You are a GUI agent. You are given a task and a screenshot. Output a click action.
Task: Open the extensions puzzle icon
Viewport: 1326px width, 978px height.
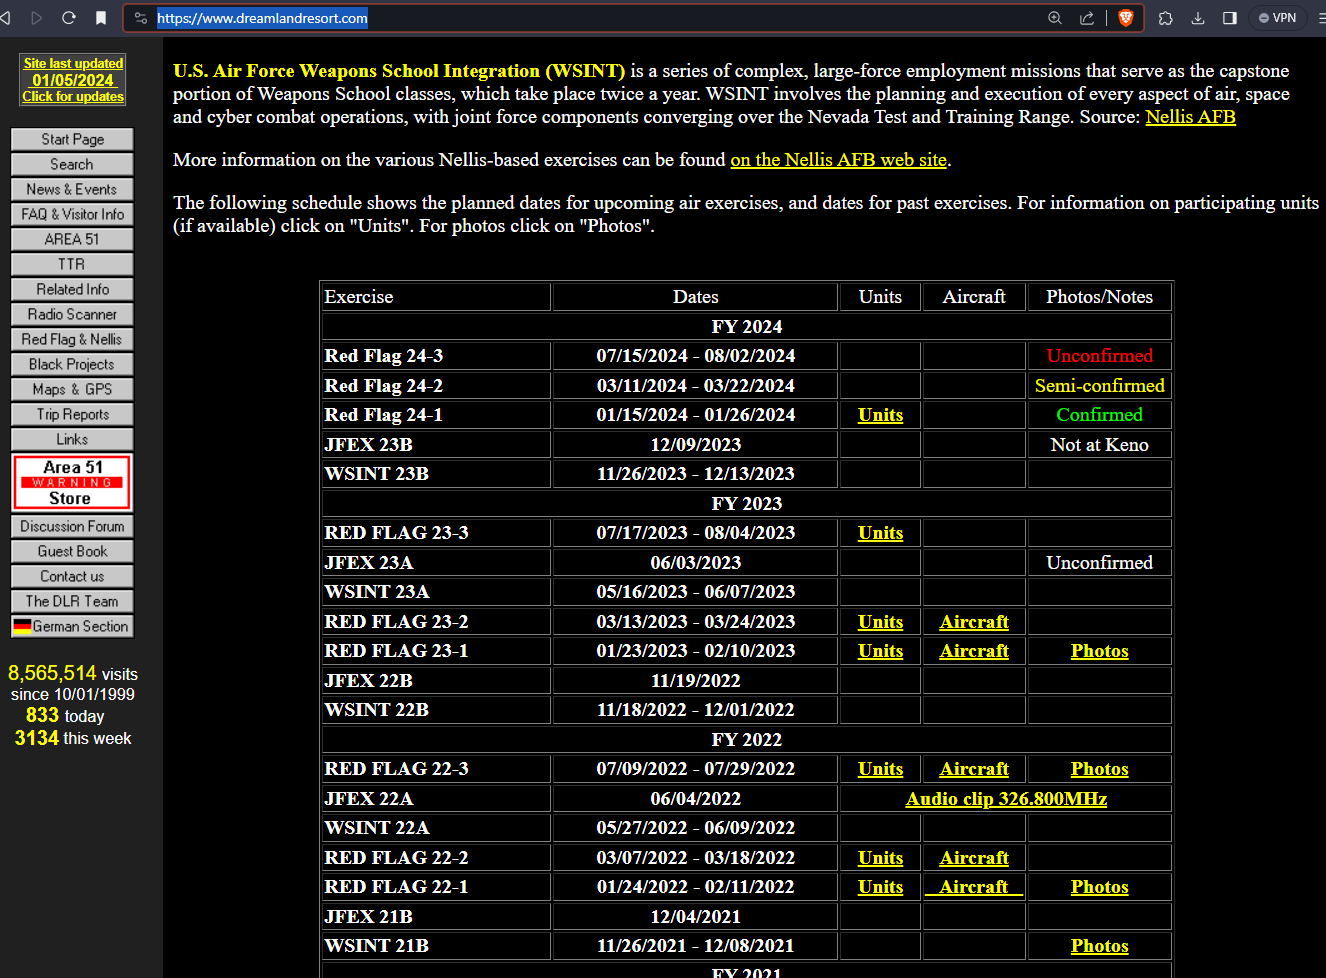coord(1166,18)
